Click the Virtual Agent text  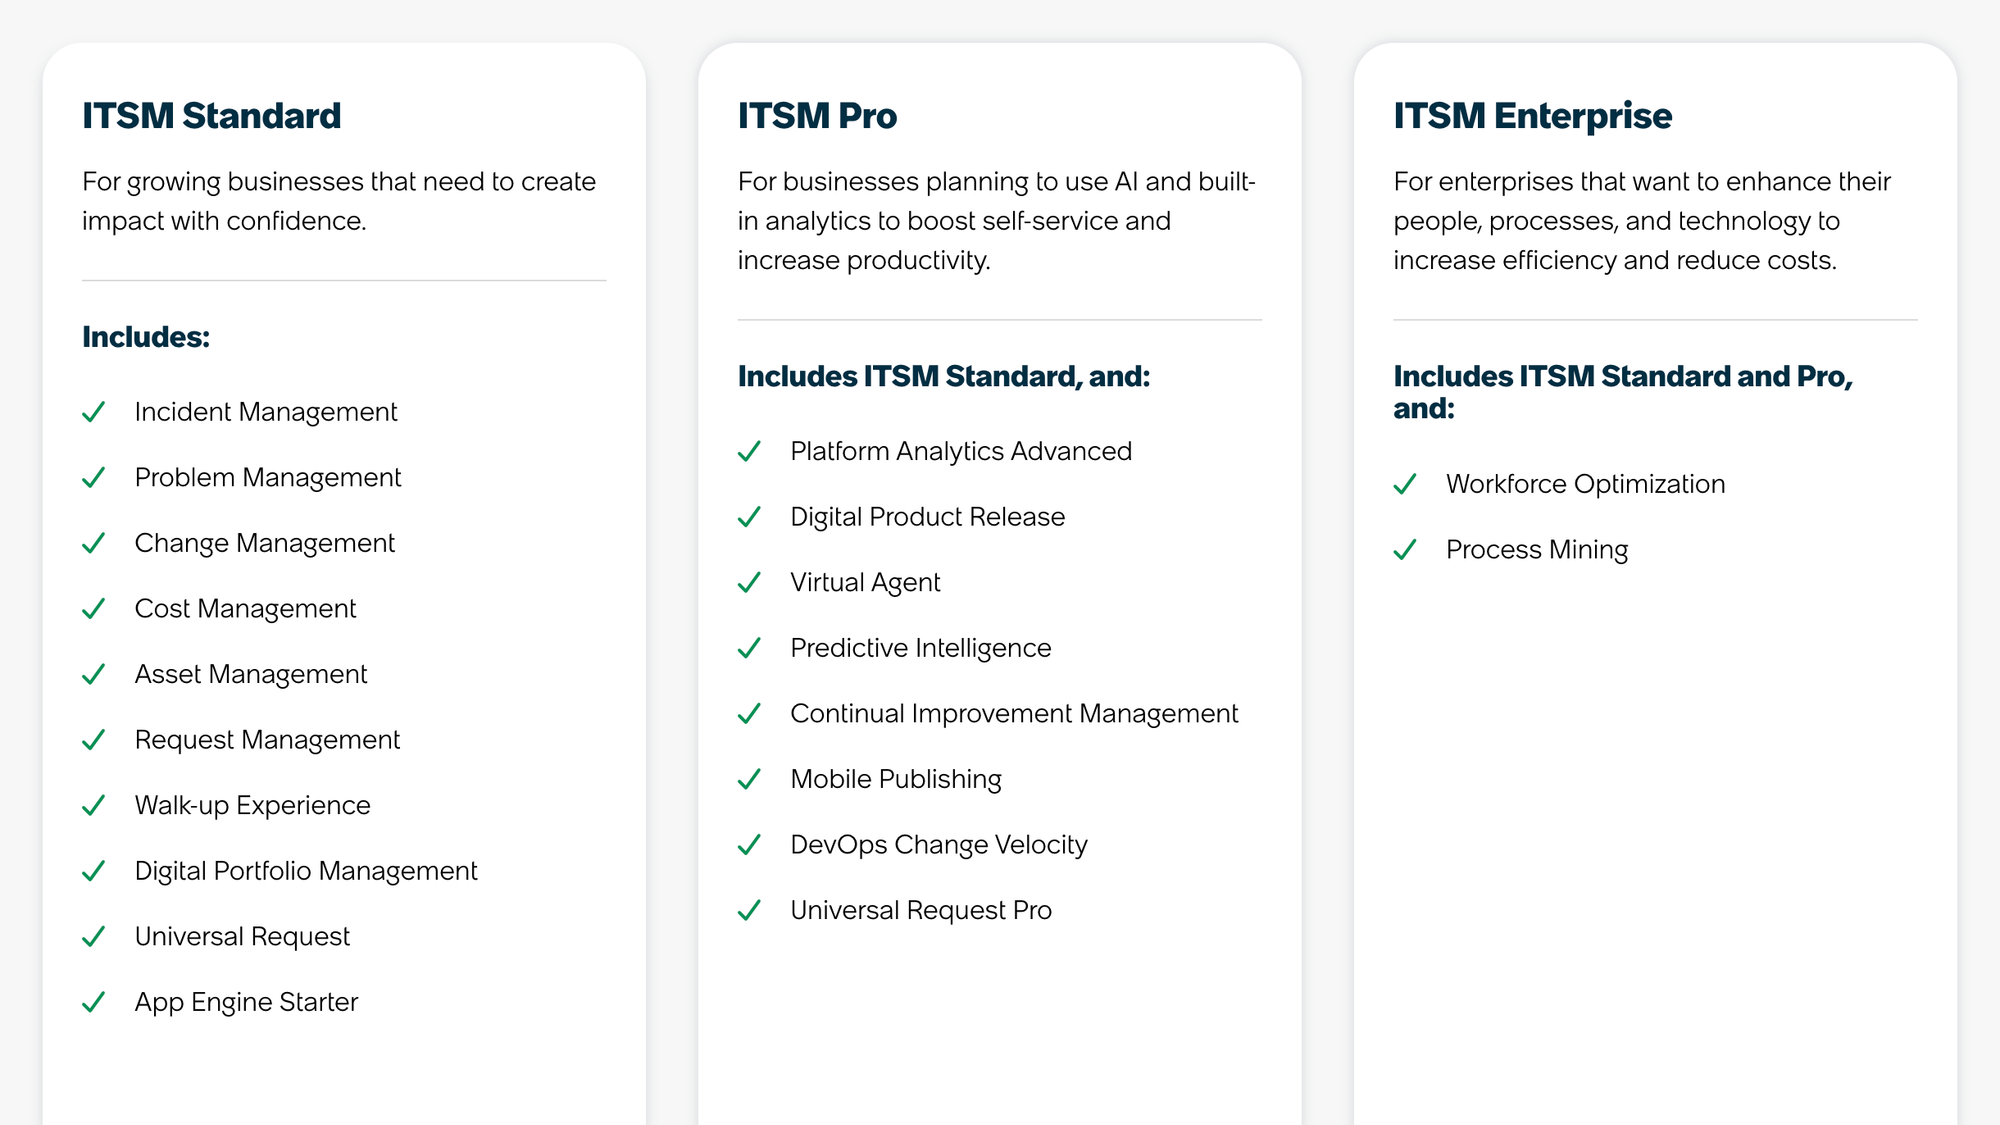click(x=866, y=583)
